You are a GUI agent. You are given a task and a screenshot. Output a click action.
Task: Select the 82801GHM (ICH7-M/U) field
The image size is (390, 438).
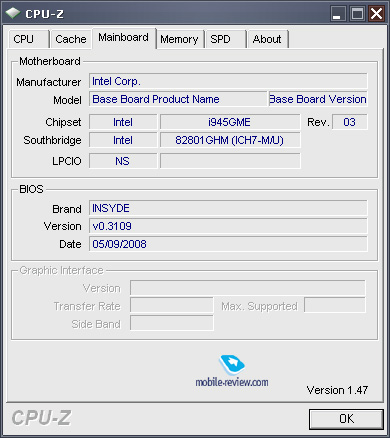230,140
